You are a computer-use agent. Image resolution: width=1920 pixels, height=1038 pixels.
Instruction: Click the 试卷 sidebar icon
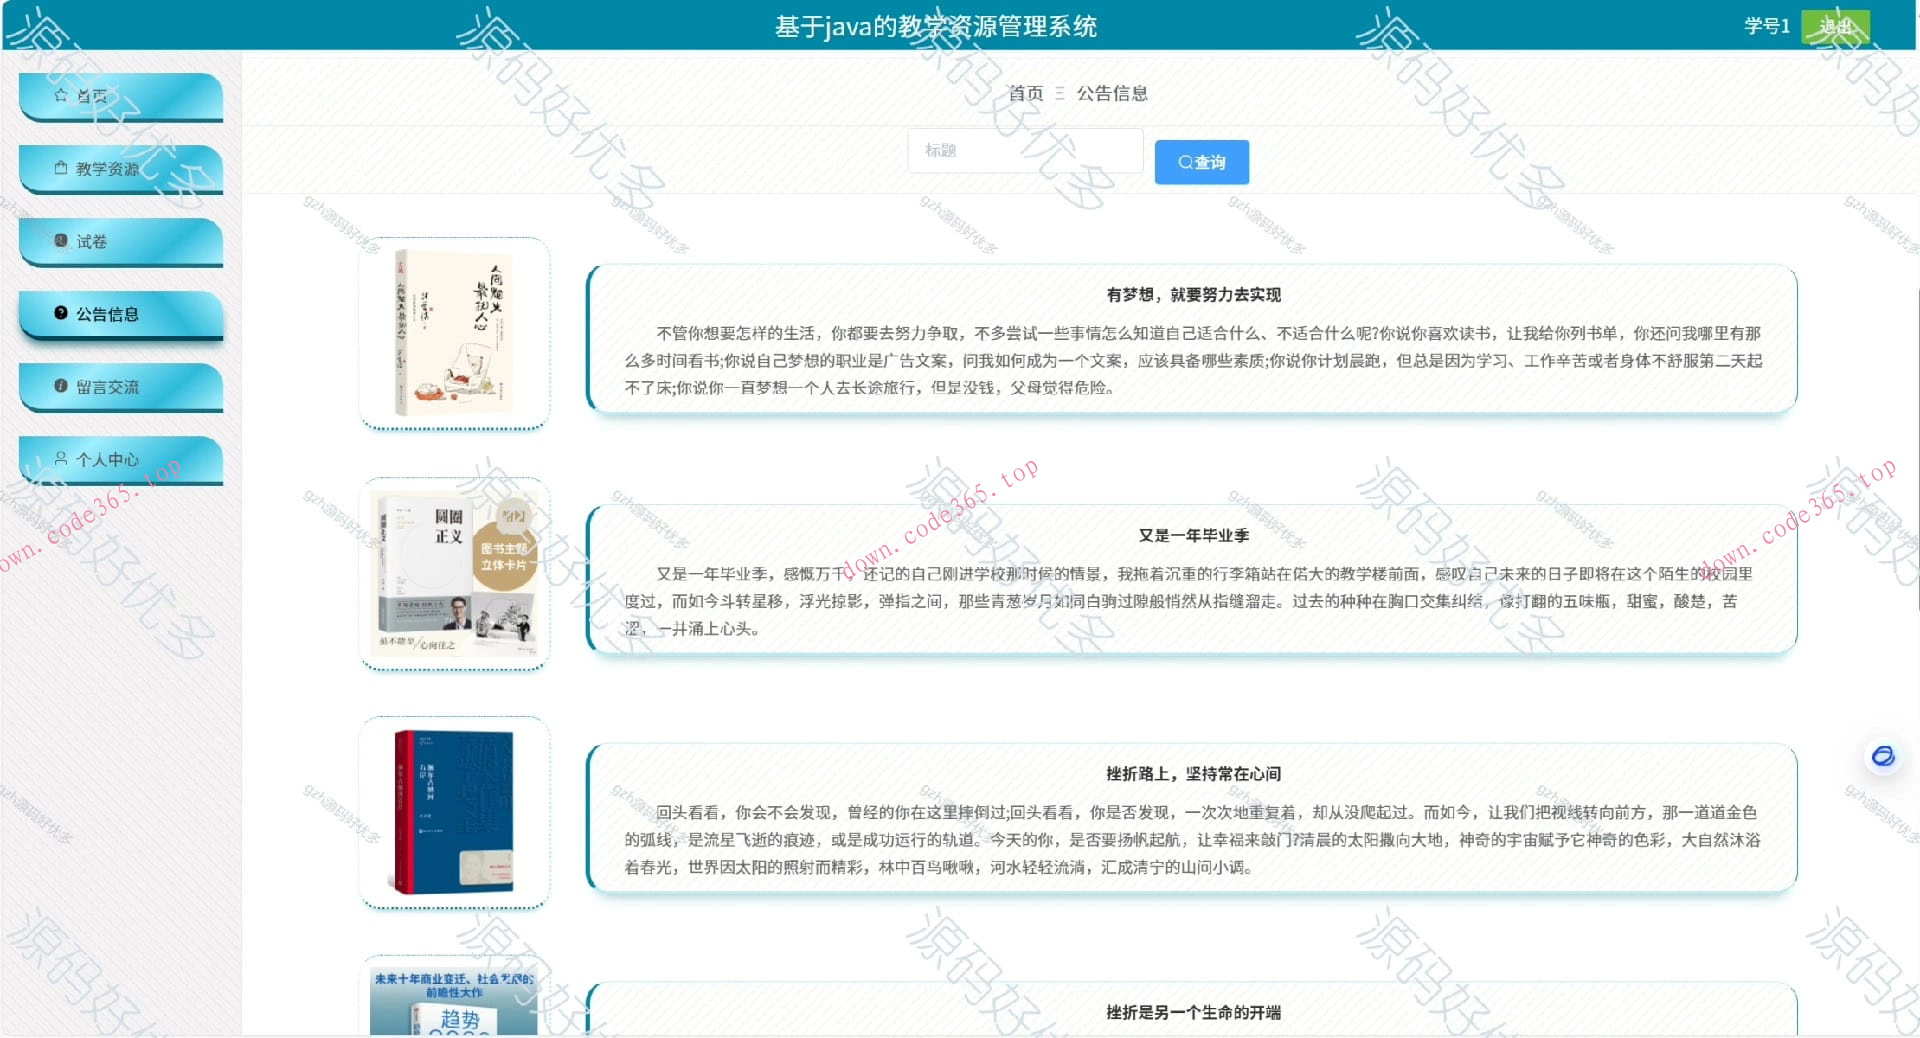click(59, 241)
